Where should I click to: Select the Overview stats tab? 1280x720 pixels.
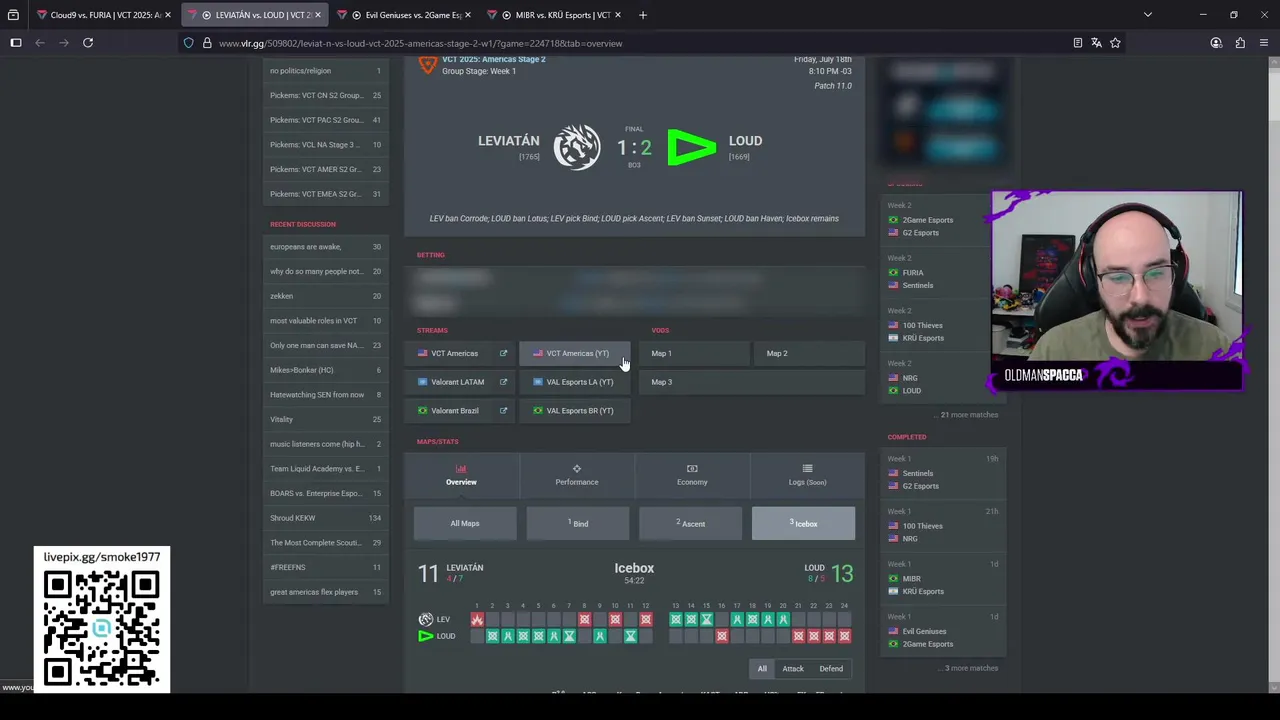click(x=461, y=475)
